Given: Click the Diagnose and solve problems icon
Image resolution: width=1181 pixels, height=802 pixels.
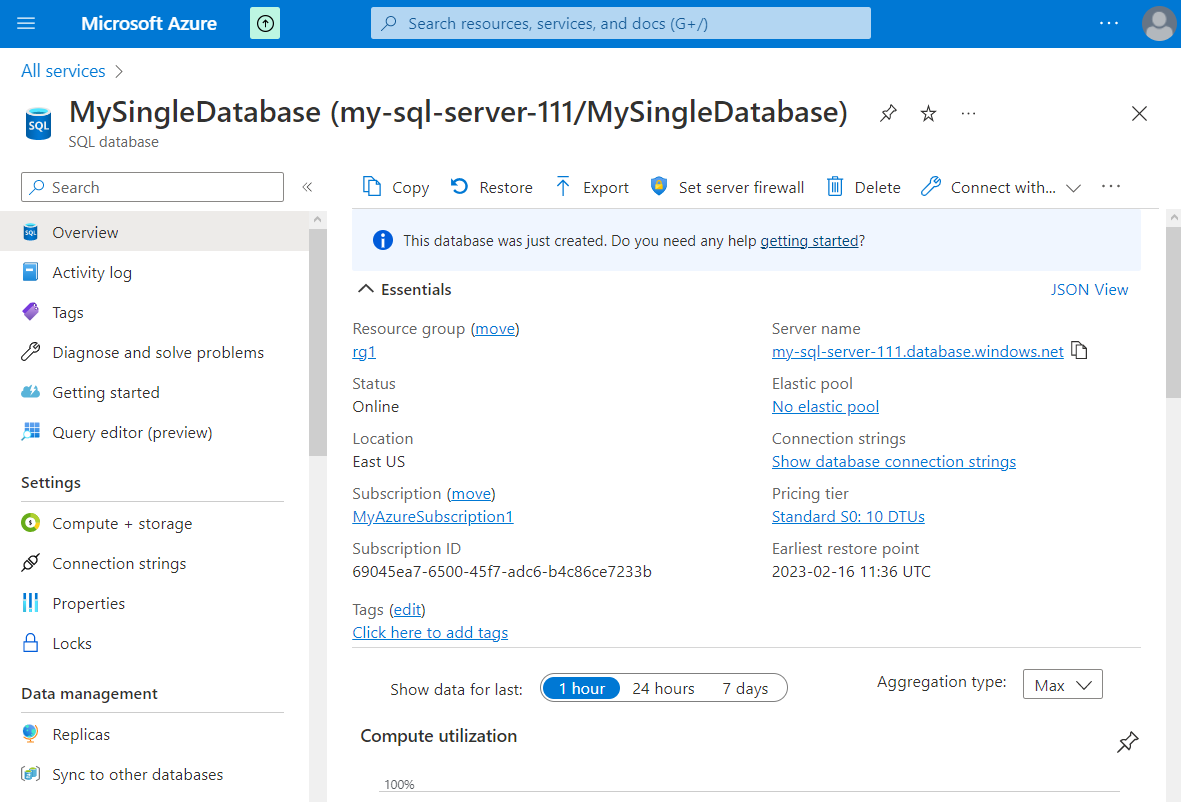Looking at the screenshot, I should pos(30,352).
